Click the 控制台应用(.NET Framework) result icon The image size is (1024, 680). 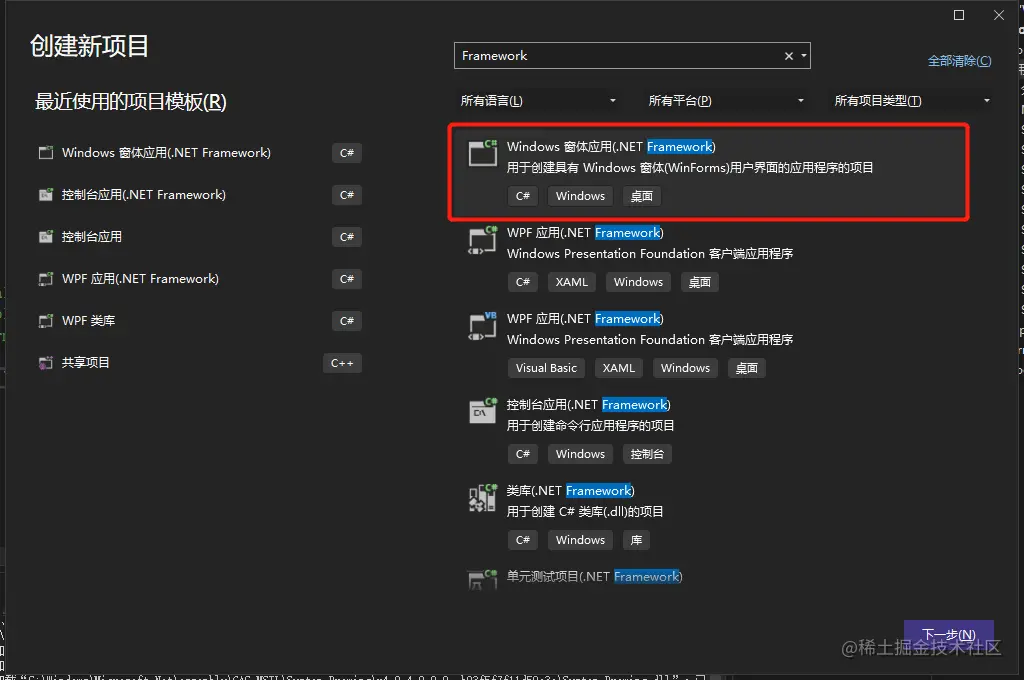coord(483,412)
